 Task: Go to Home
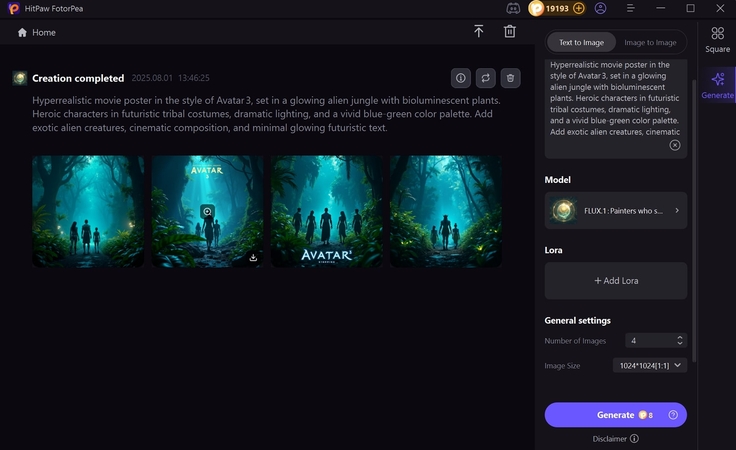coord(37,32)
